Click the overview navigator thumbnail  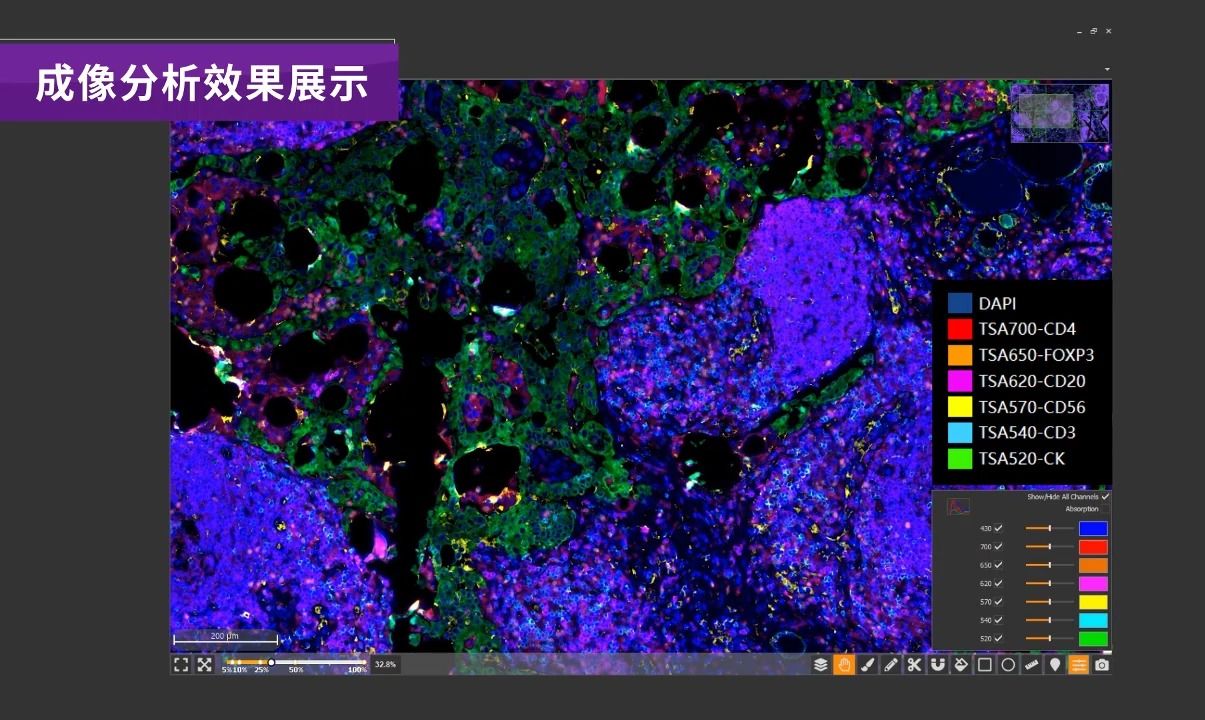(x=1060, y=113)
